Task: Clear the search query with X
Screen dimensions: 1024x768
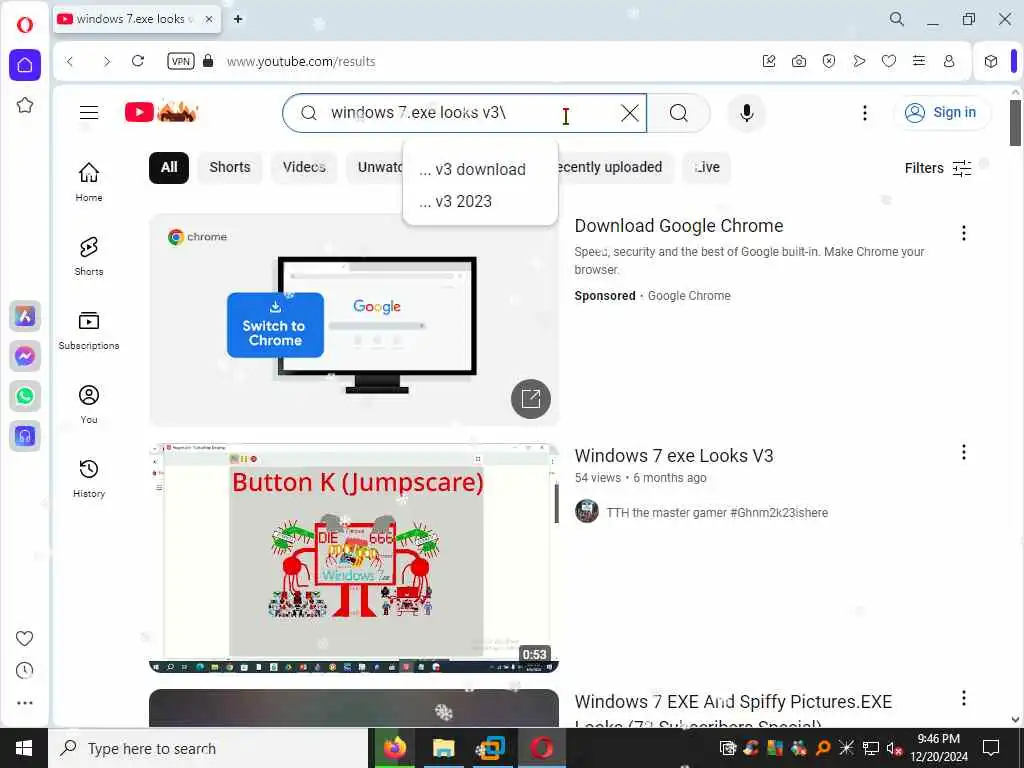Action: click(x=630, y=113)
